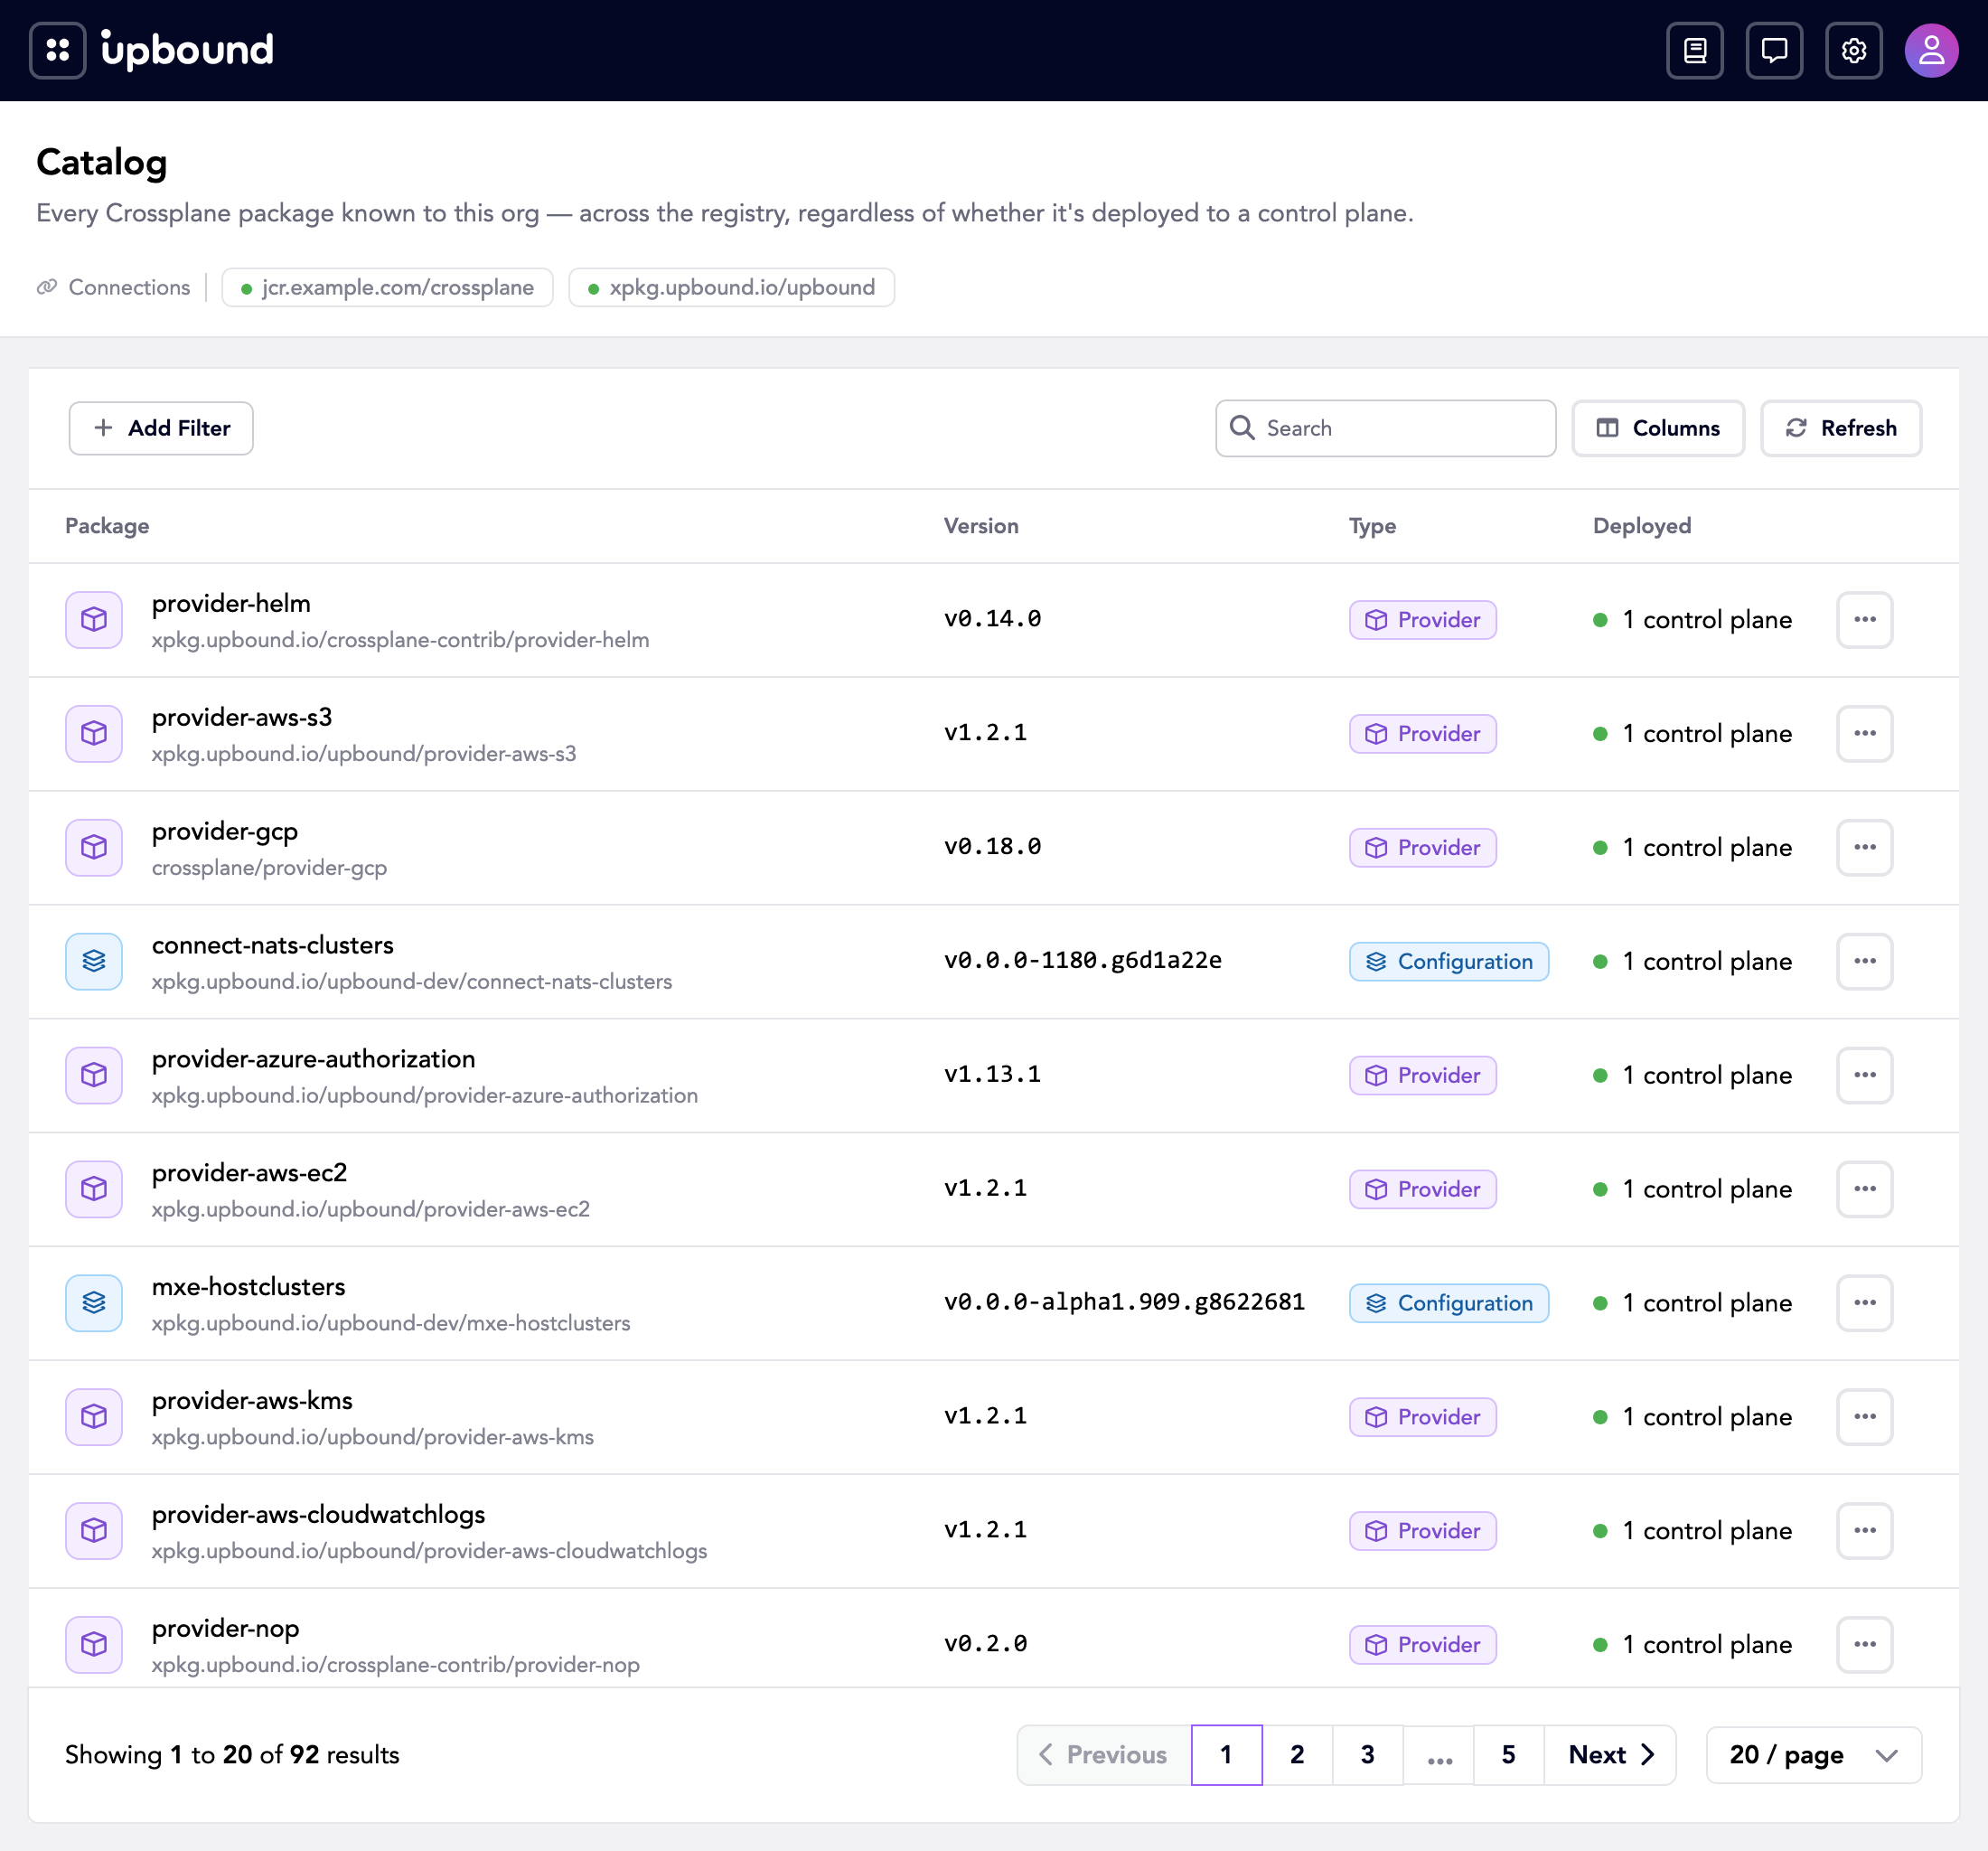This screenshot has height=1851, width=1988.
Task: Select the xpkg.upbound.io/upbound connection chip
Action: coord(731,288)
